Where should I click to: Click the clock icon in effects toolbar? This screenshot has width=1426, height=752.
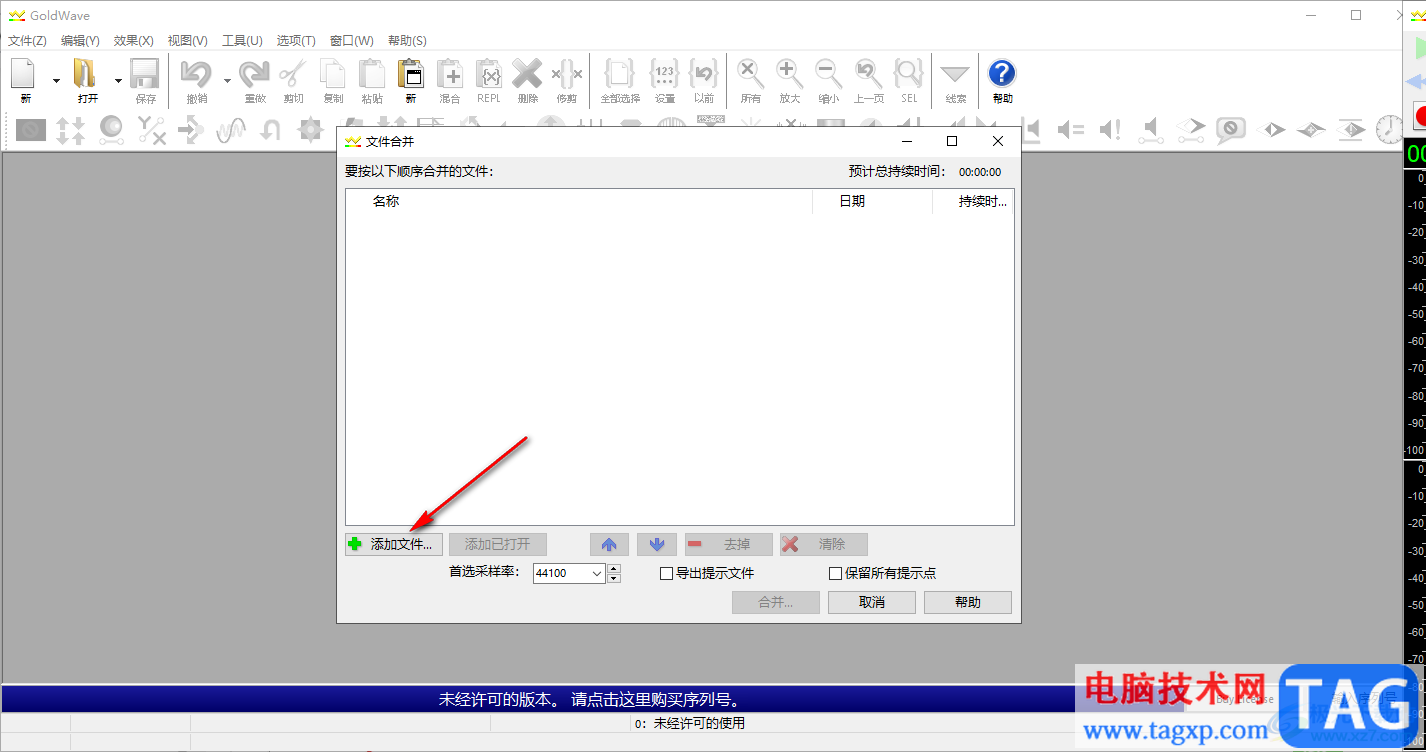(x=1389, y=129)
